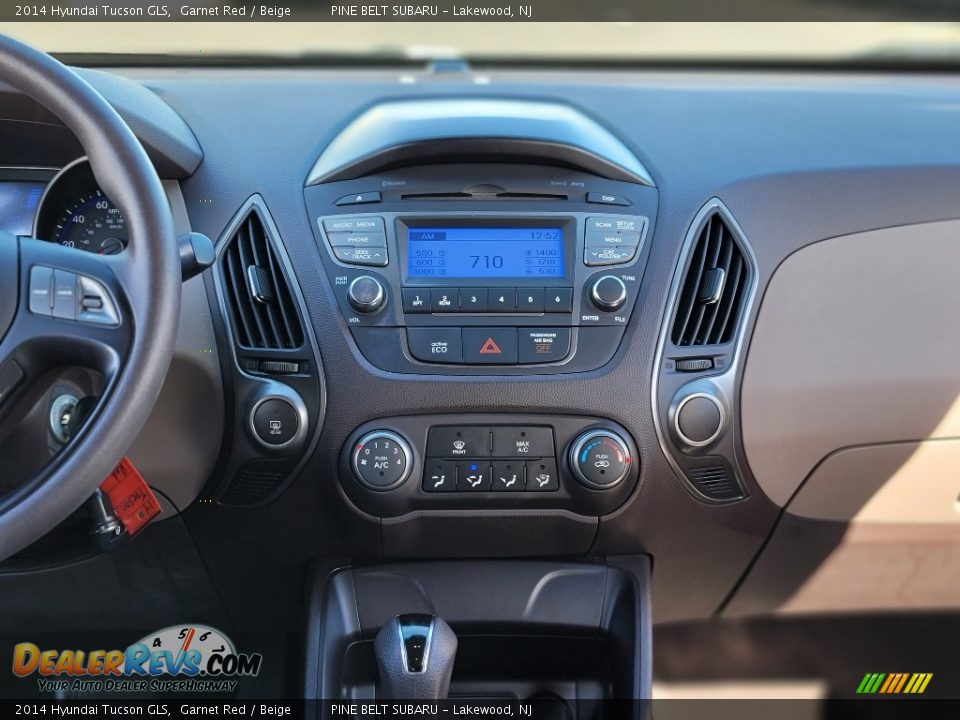Viewport: 960px width, 720px height.
Task: Choose radio preset 4
Action: coord(501,300)
